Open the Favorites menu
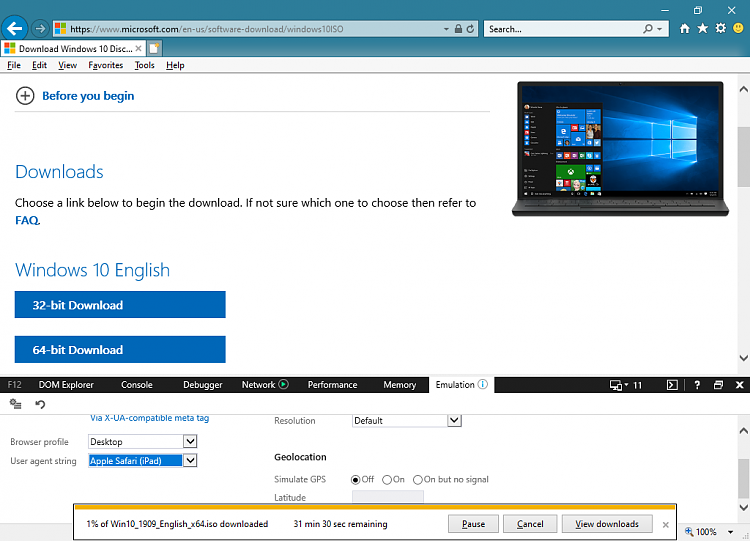The image size is (750, 541). point(106,65)
